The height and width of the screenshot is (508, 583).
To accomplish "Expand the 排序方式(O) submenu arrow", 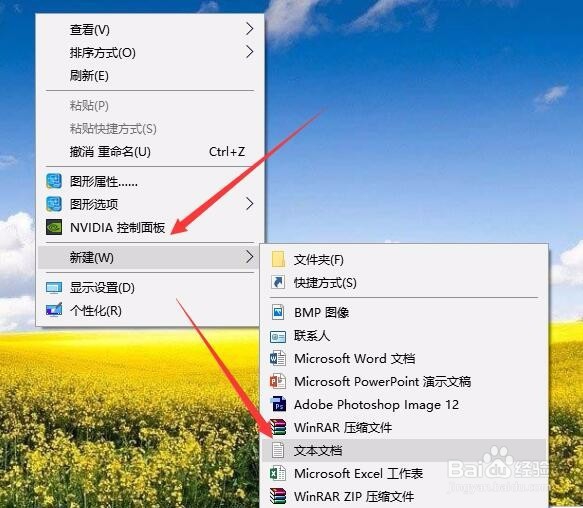I will 249,52.
